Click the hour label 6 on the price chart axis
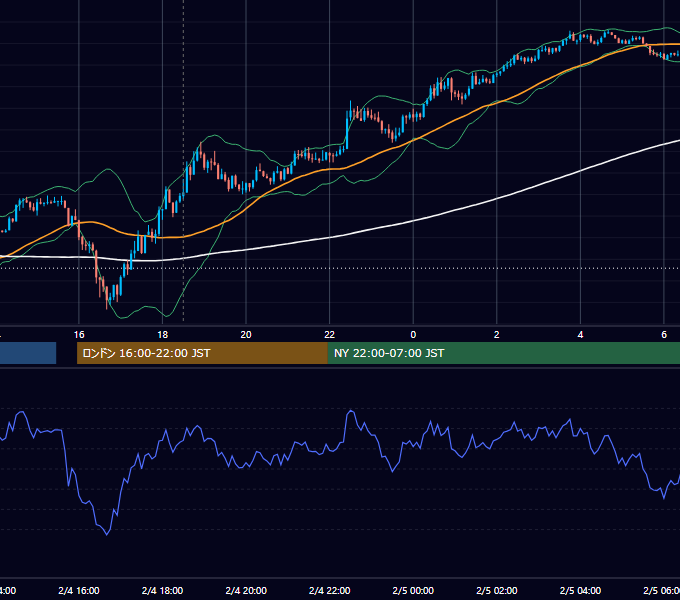 pyautogui.click(x=664, y=335)
